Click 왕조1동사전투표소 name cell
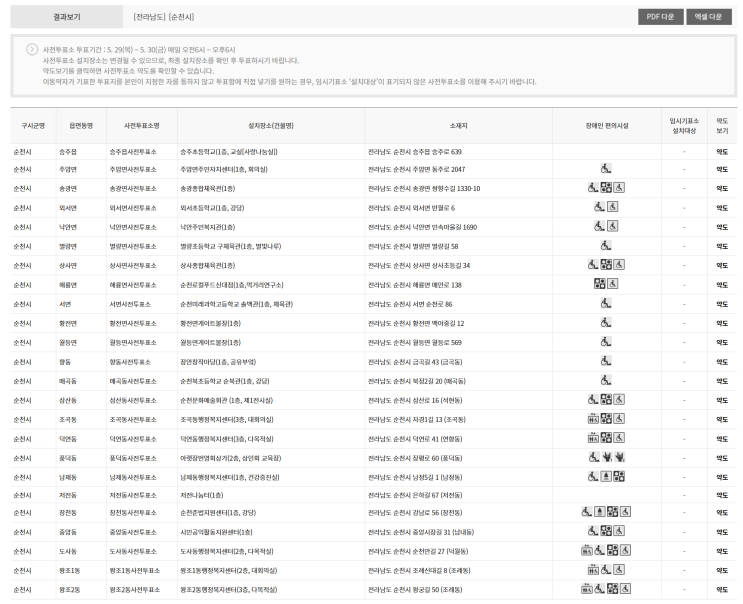The width and height of the screenshot is (743, 604). point(135,571)
